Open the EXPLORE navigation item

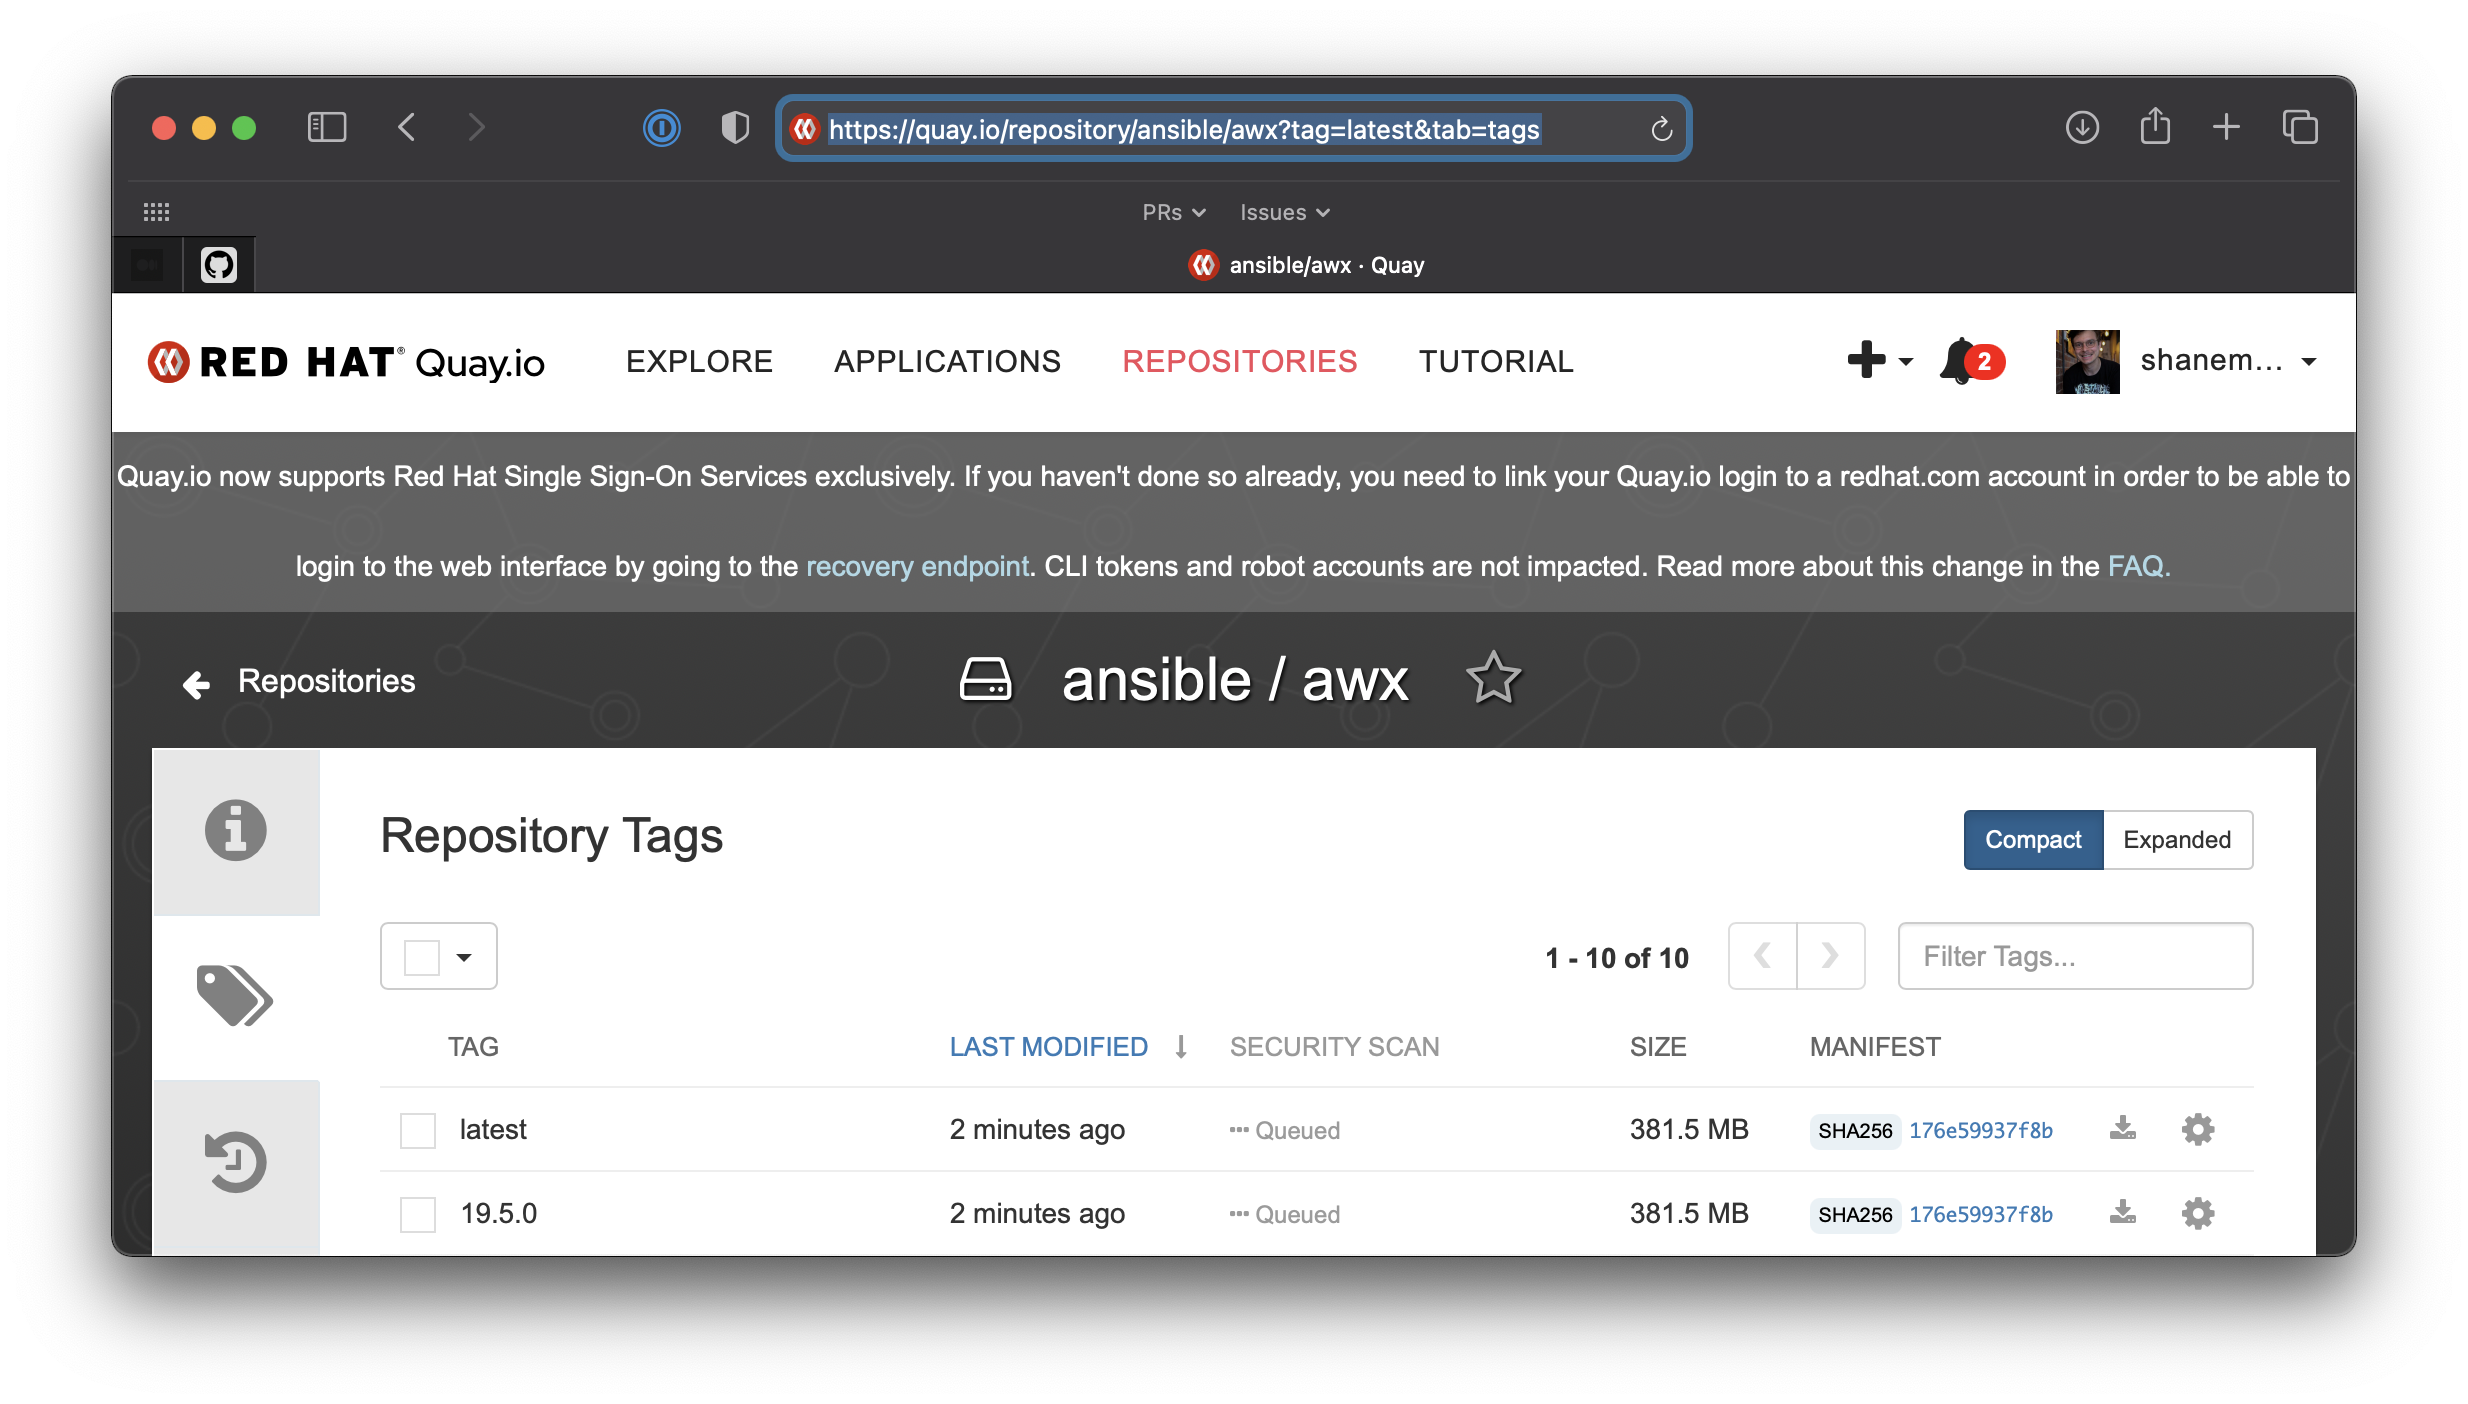(699, 361)
